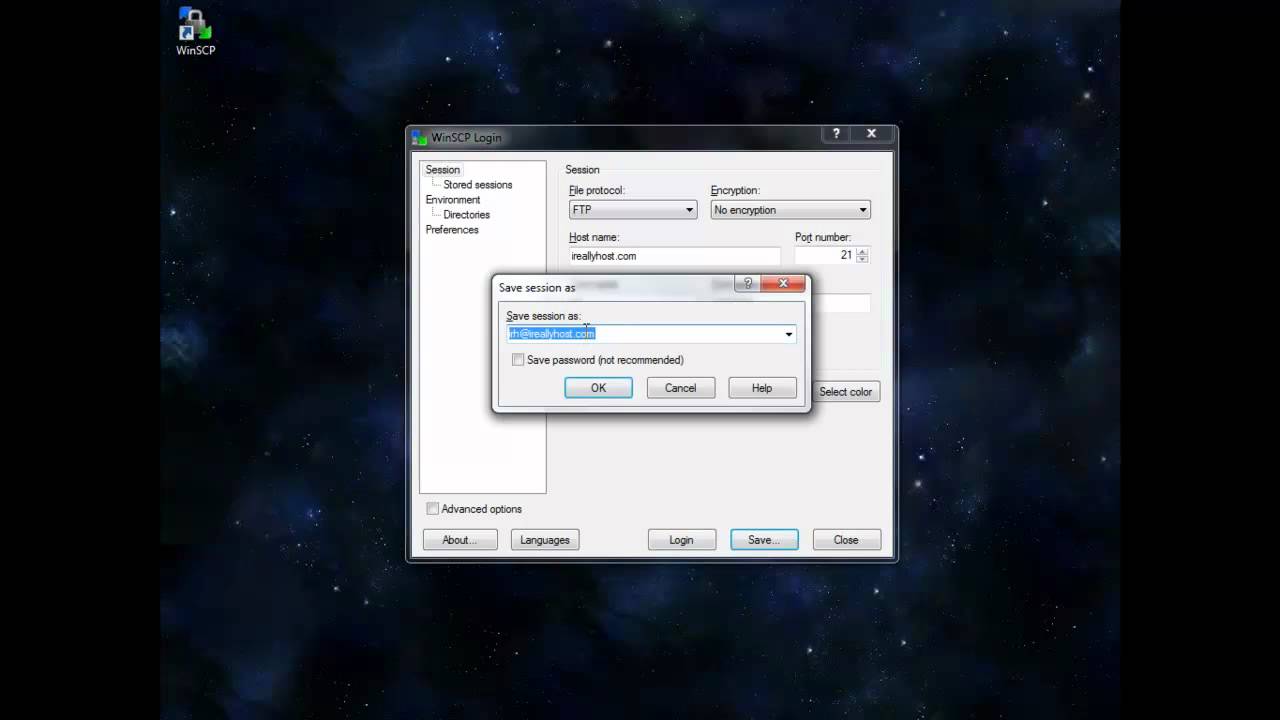
Task: Click the Save... button
Action: point(764,540)
